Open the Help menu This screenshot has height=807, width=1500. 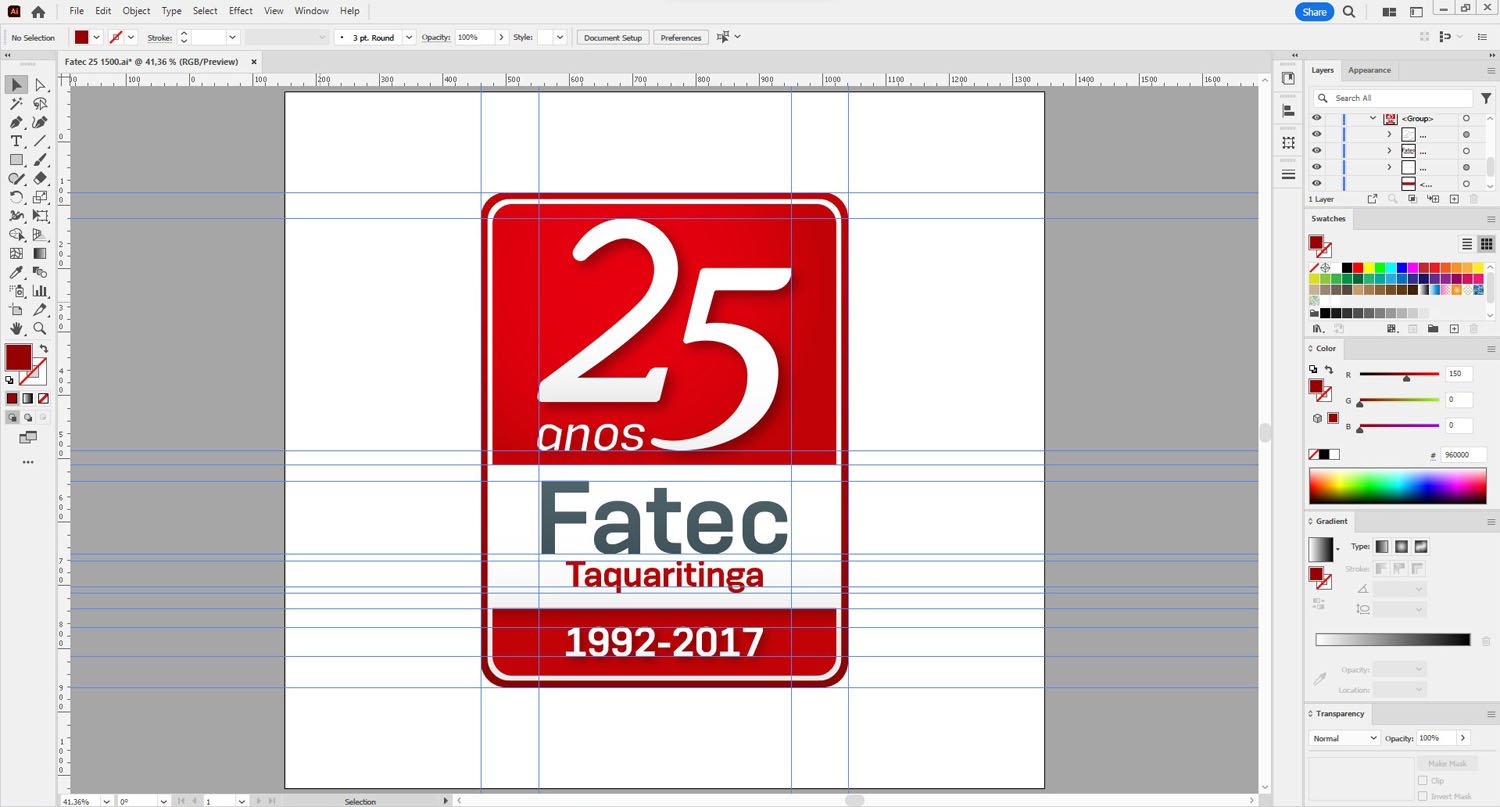coord(349,11)
